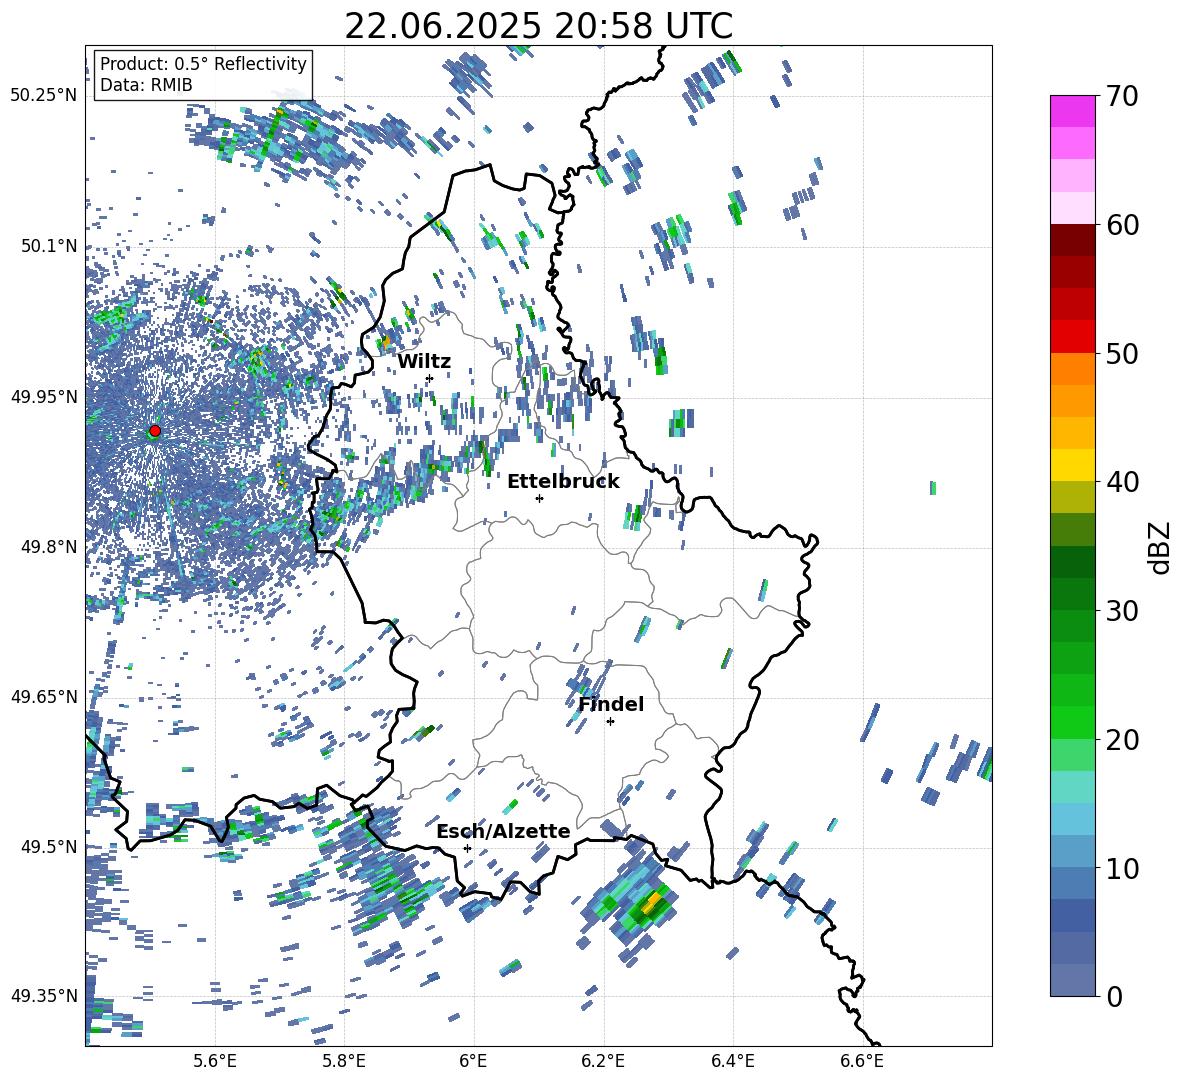Image resolution: width=1184 pixels, height=1081 pixels.
Task: Click the 49.35°N latitude label
Action: click(44, 996)
